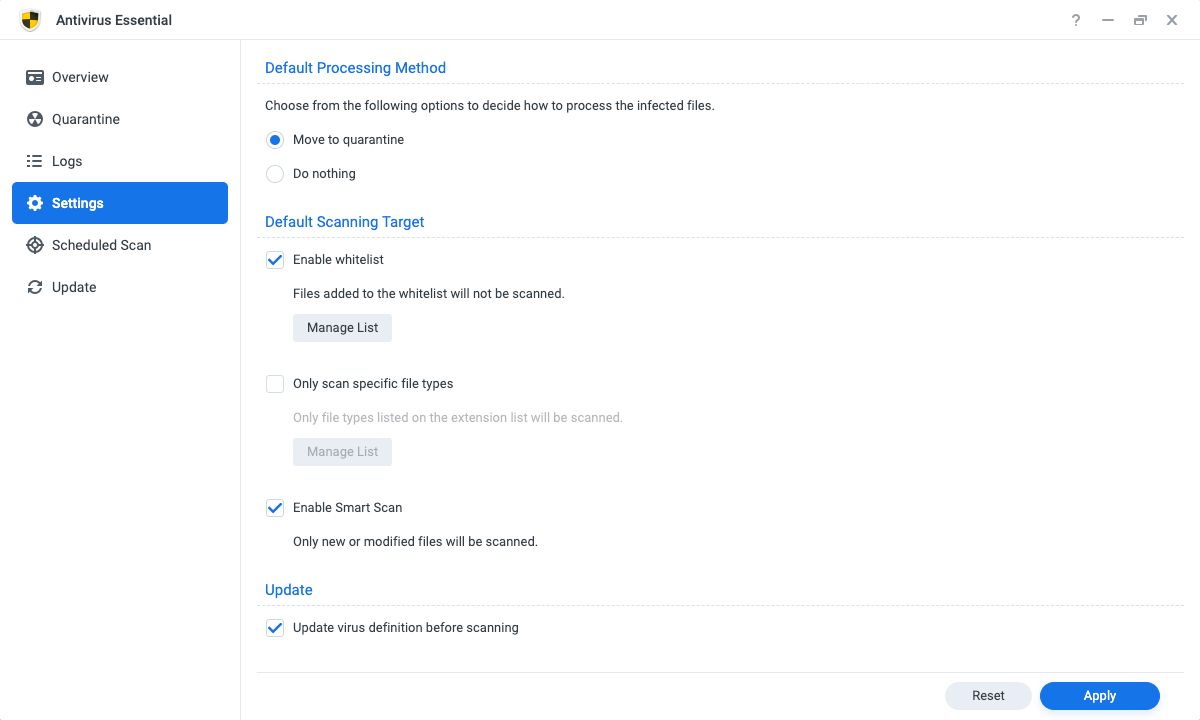Click the Antivirus Essential shield logo
Viewport: 1200px width, 720px height.
tap(31, 20)
